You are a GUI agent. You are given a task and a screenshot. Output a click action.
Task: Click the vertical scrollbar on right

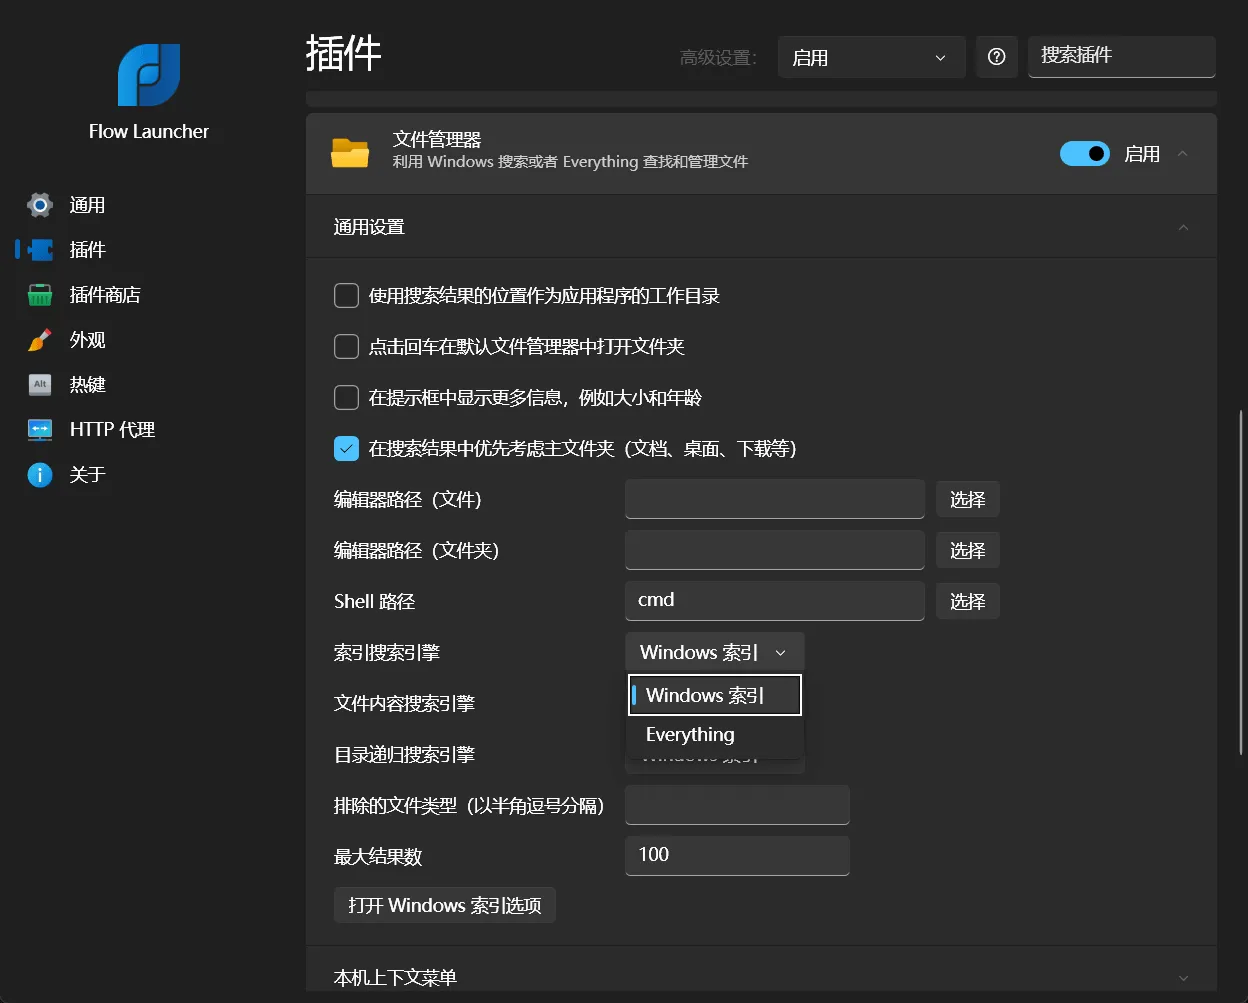coord(1241,582)
